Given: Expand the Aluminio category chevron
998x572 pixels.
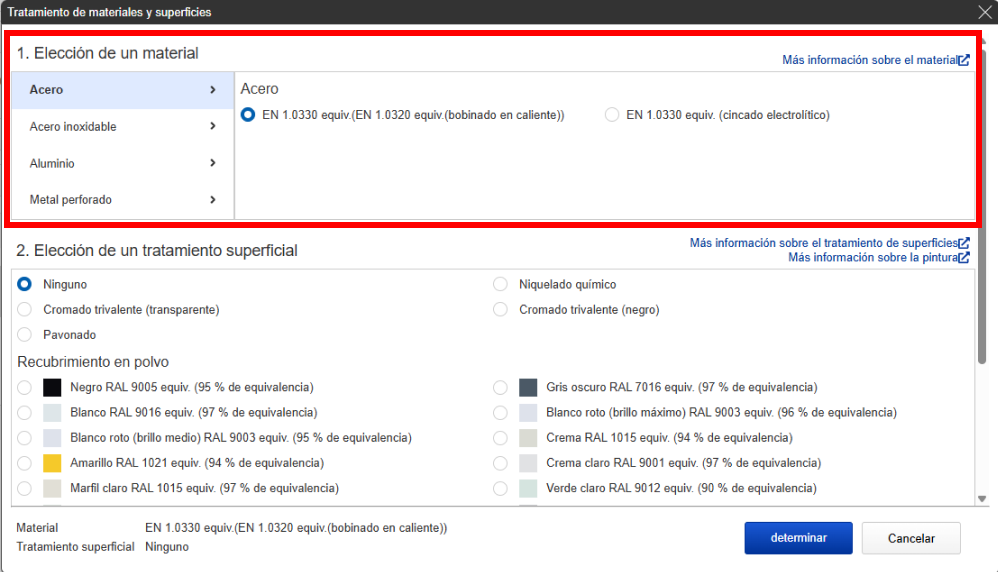Looking at the screenshot, I should [x=213, y=163].
